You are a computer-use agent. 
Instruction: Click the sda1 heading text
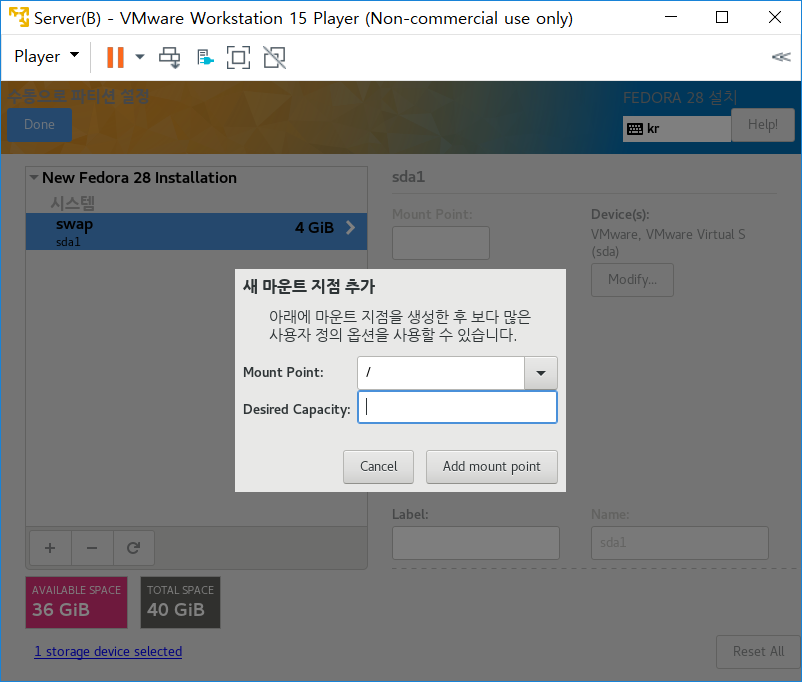[x=408, y=177]
